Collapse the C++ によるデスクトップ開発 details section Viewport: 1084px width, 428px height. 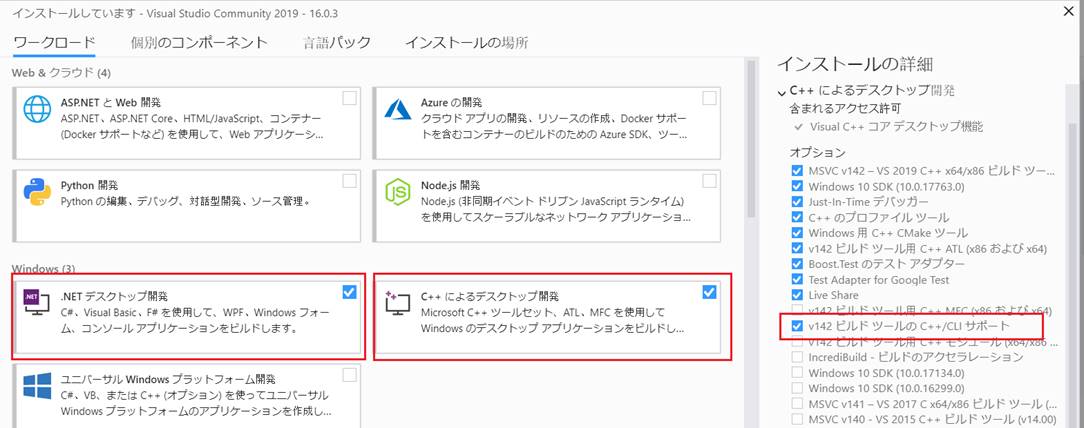click(781, 92)
